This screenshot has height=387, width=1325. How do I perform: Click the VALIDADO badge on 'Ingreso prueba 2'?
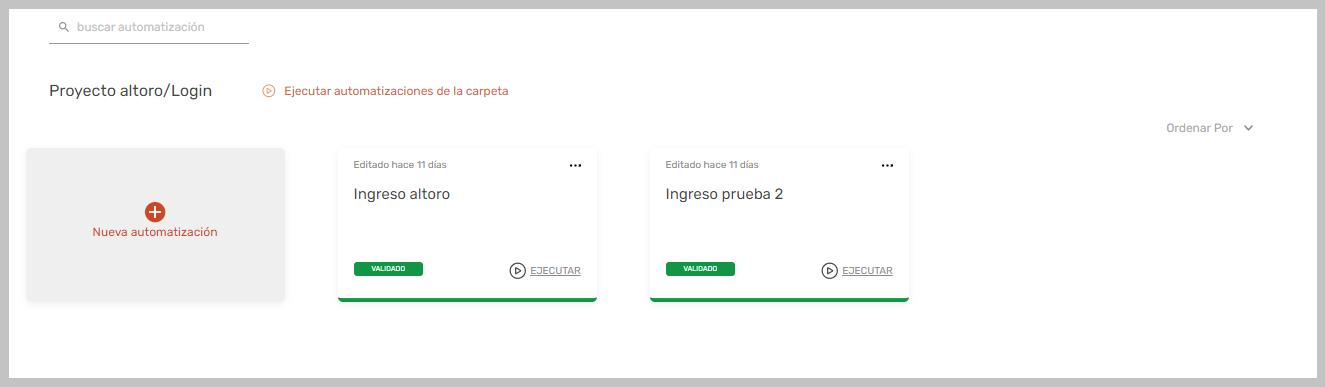700,269
